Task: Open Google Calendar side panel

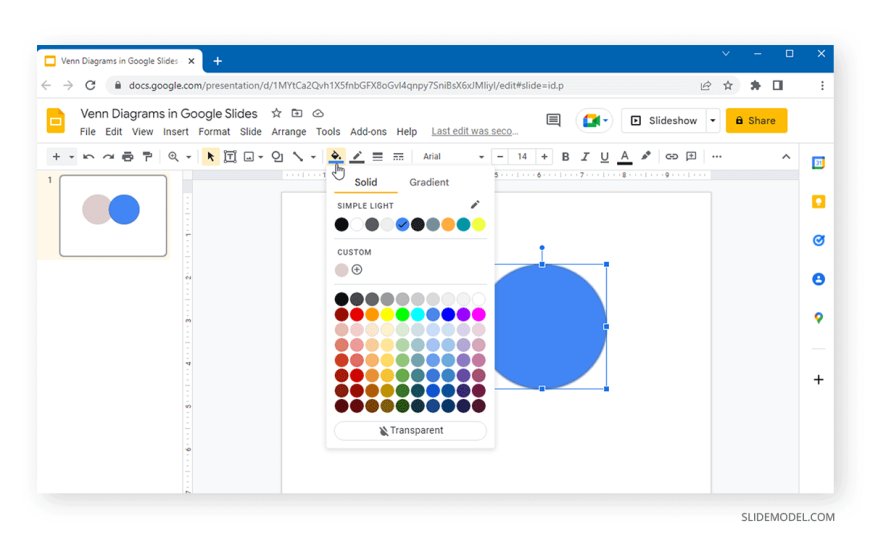Action: pos(818,163)
